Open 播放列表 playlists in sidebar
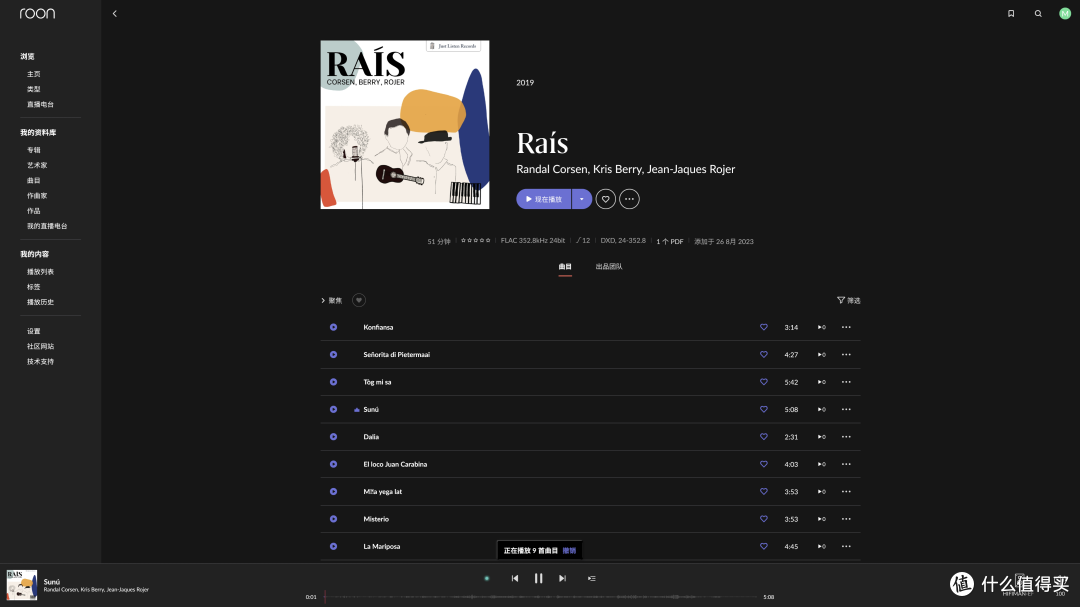Screen dimensions: 1080x607 pyautogui.click(x=40, y=272)
